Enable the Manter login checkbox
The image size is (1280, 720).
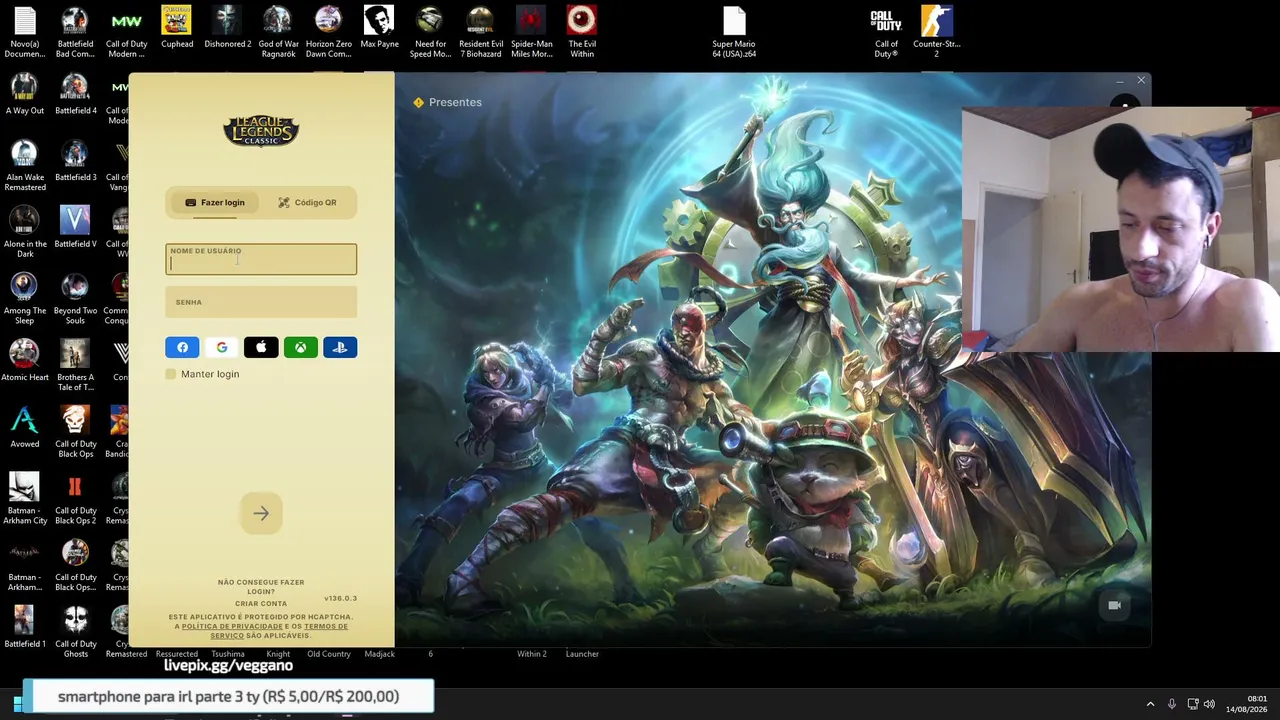(x=171, y=374)
